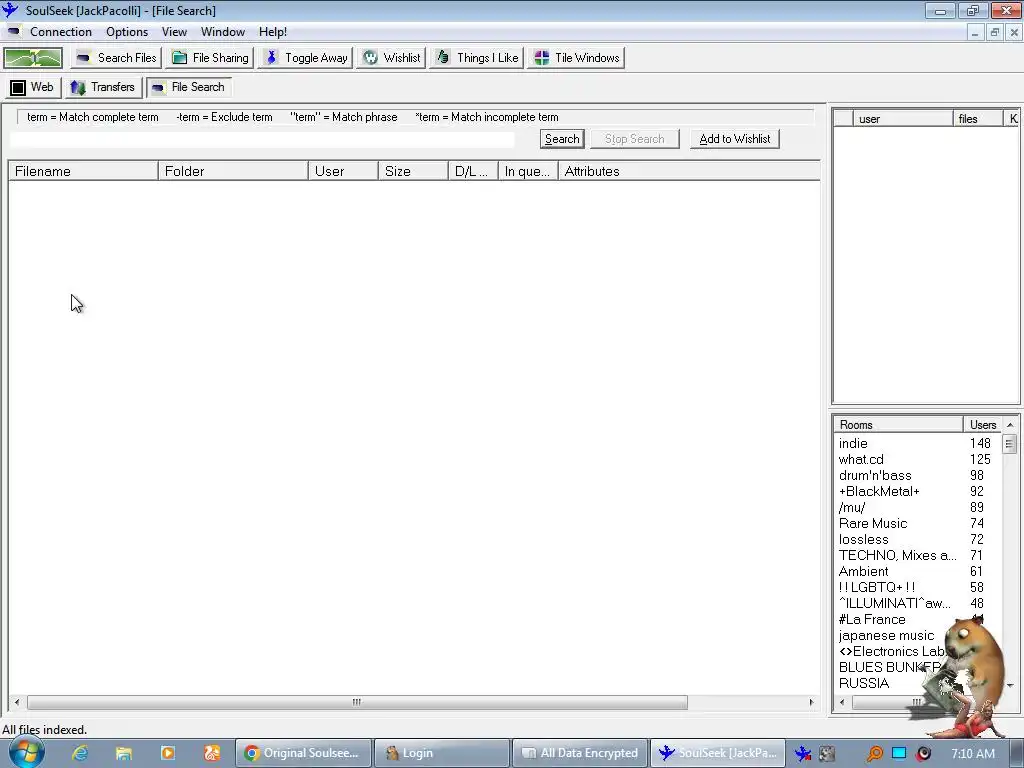Open Search Files from the toolbar
The image size is (1024, 768).
click(x=116, y=57)
